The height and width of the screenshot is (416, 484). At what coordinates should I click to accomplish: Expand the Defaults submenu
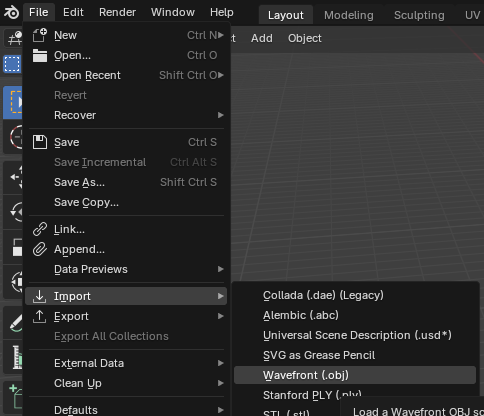click(x=126, y=410)
